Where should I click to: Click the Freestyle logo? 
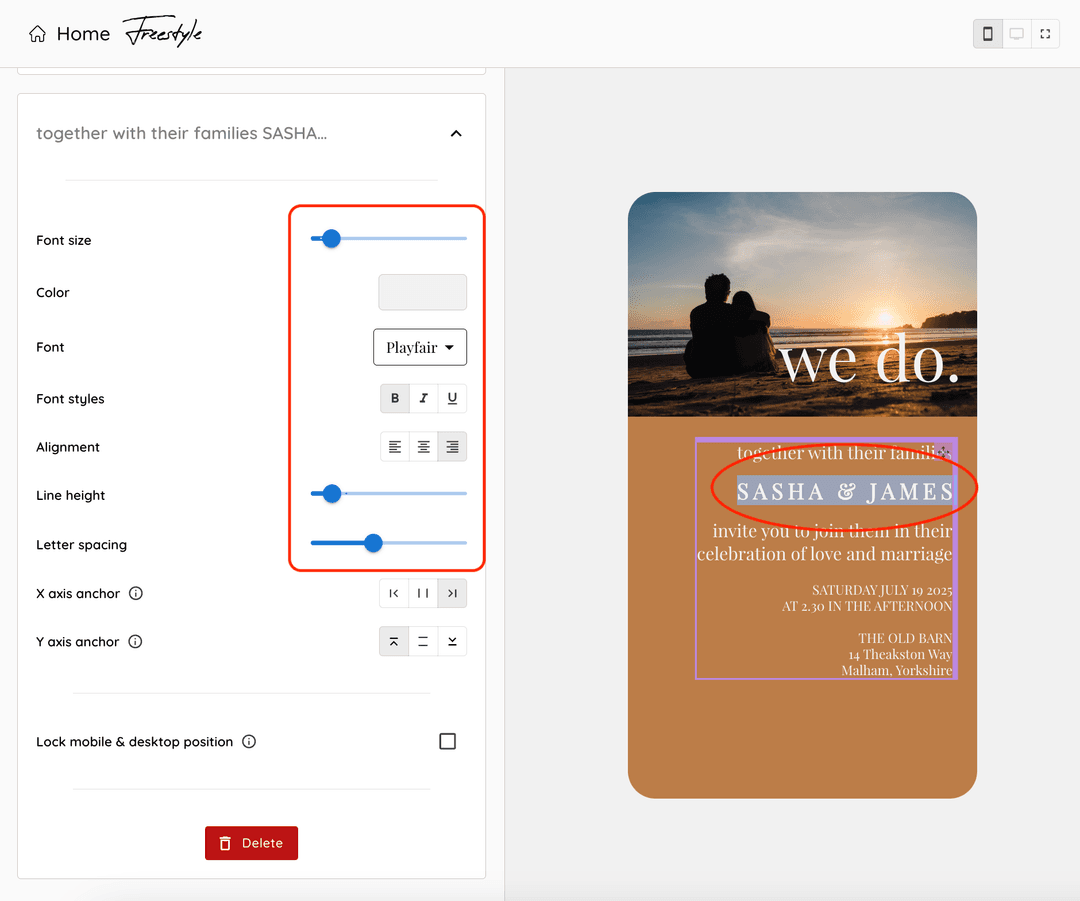click(x=163, y=33)
